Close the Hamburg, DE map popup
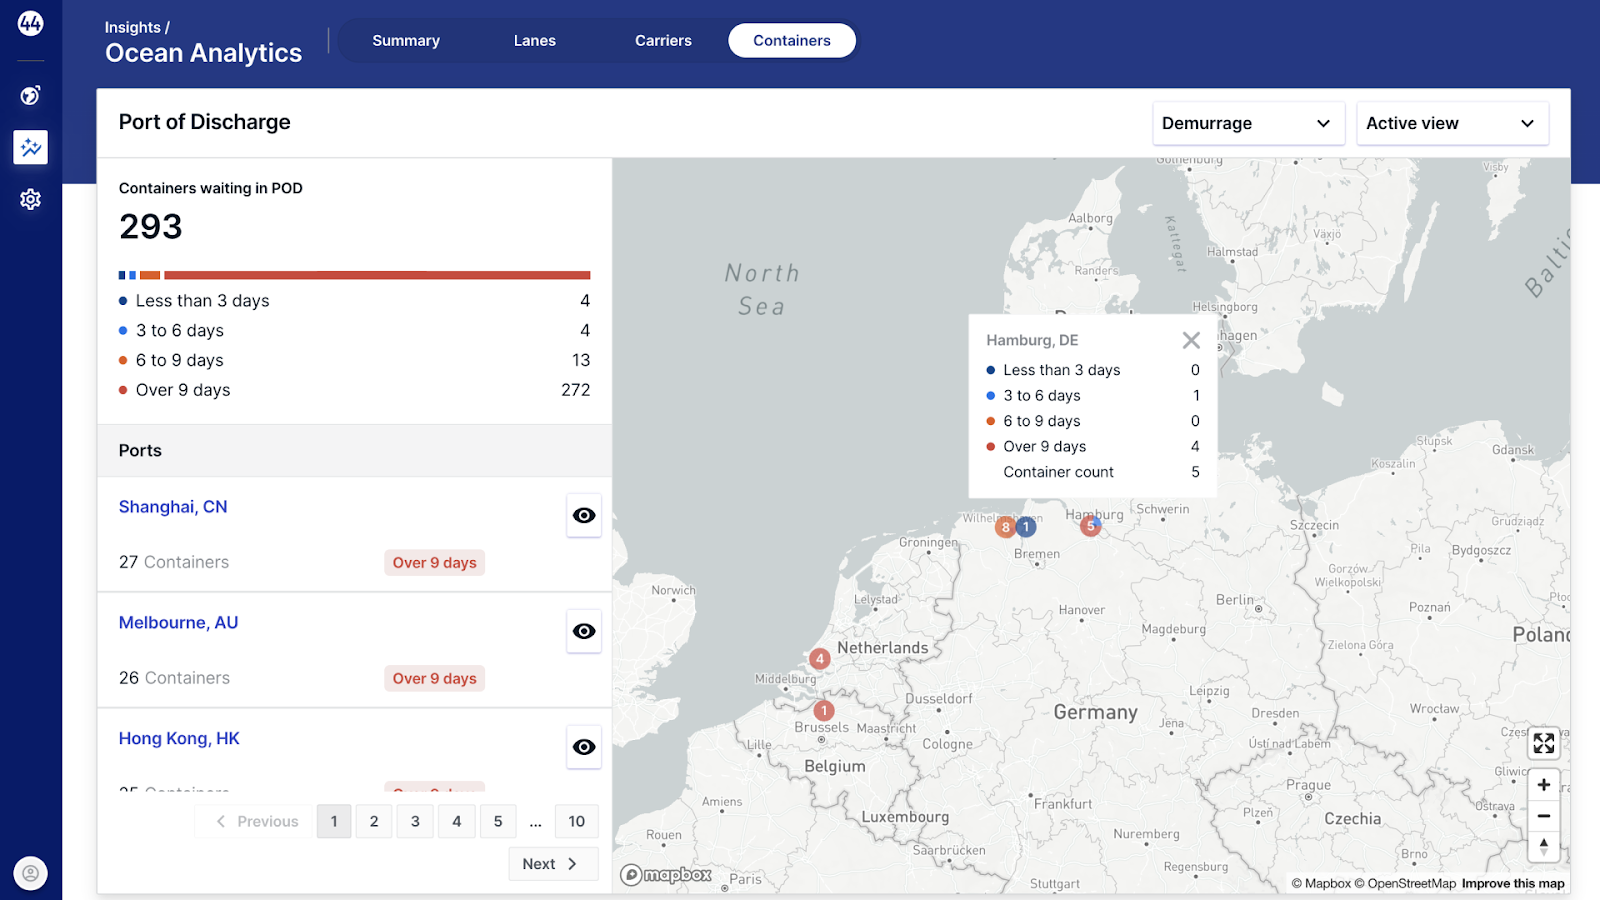The width and height of the screenshot is (1600, 900). [x=1191, y=340]
